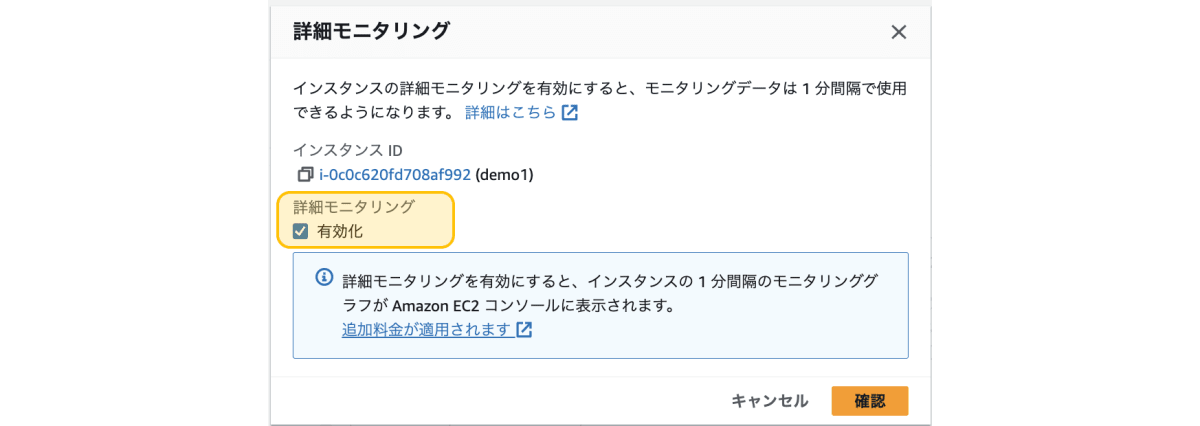The width and height of the screenshot is (1200, 426).
Task: Click the external-link icon beside 詳細はこちら
Action: (569, 113)
